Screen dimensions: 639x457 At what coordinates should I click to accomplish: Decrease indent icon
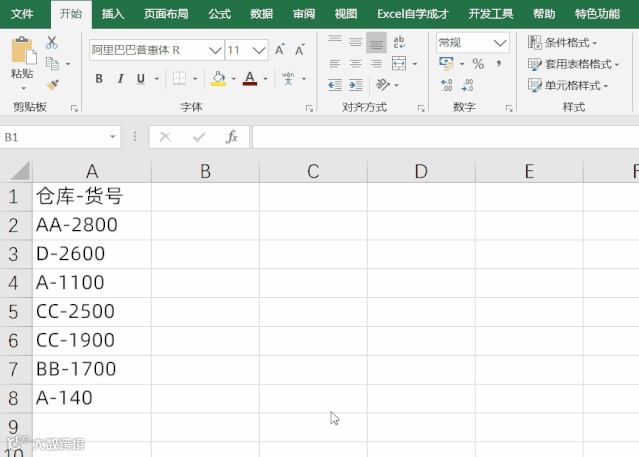pyautogui.click(x=335, y=85)
